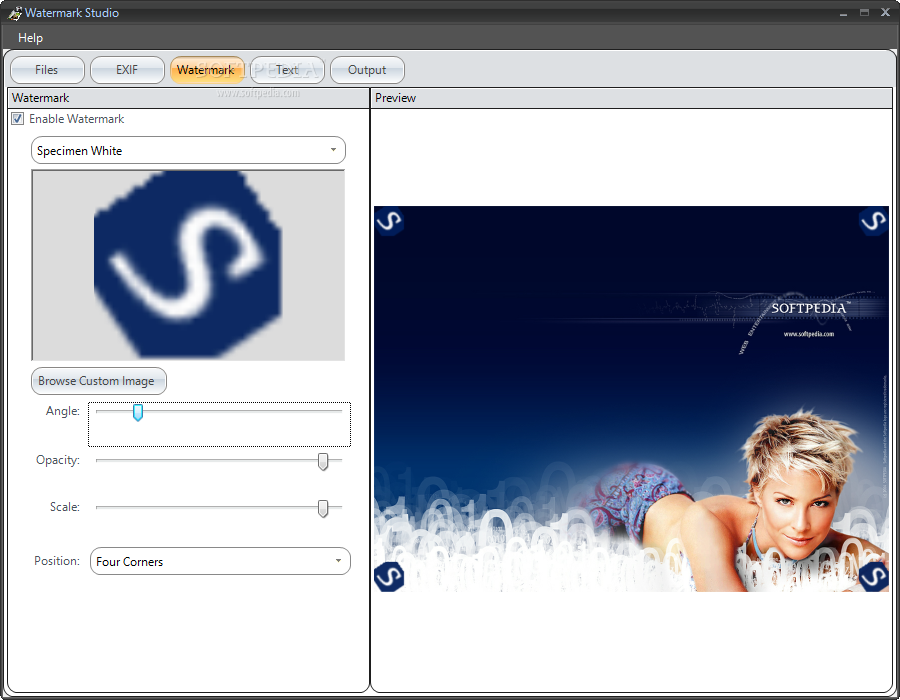Click the top-left watermark logo in preview
Screen dimensions: 900x700
pos(389,221)
